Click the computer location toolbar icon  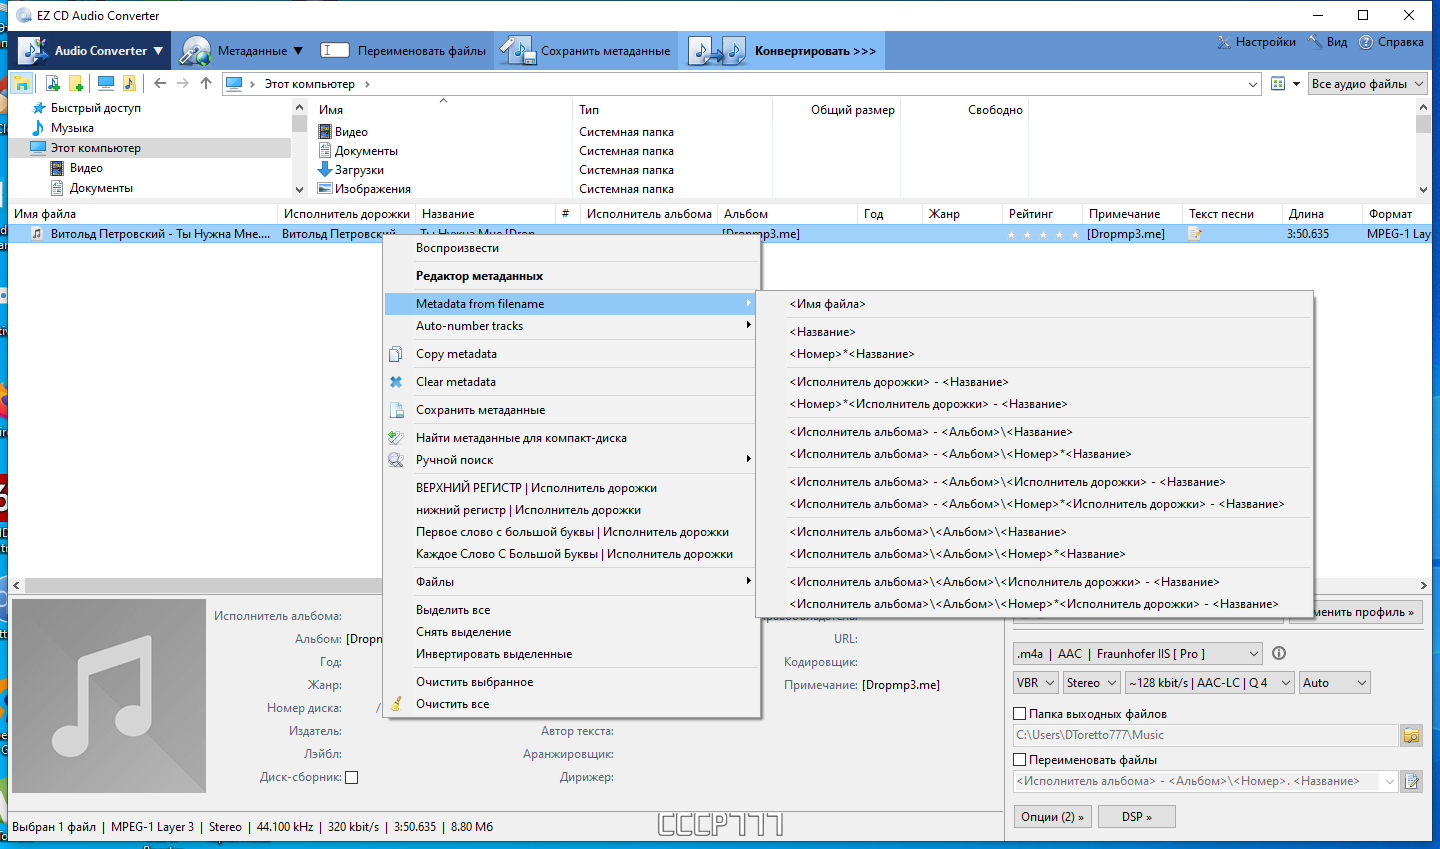105,83
